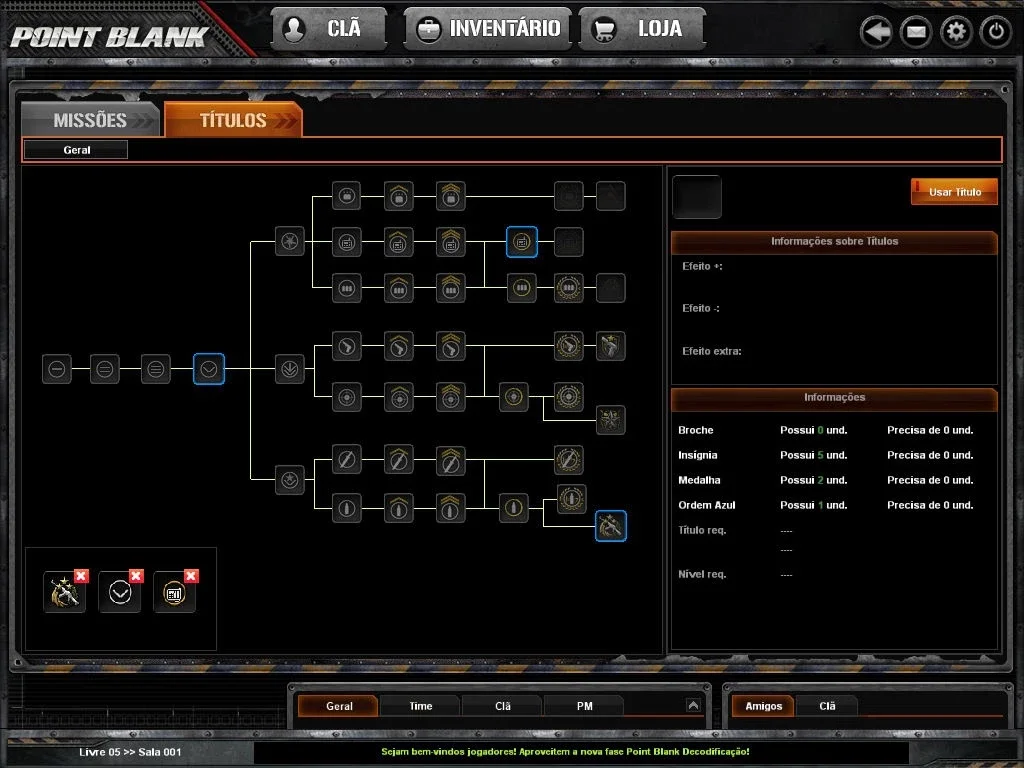The image size is (1024, 768).
Task: Select the laurel wreath crosshair title icon
Action: (569, 396)
